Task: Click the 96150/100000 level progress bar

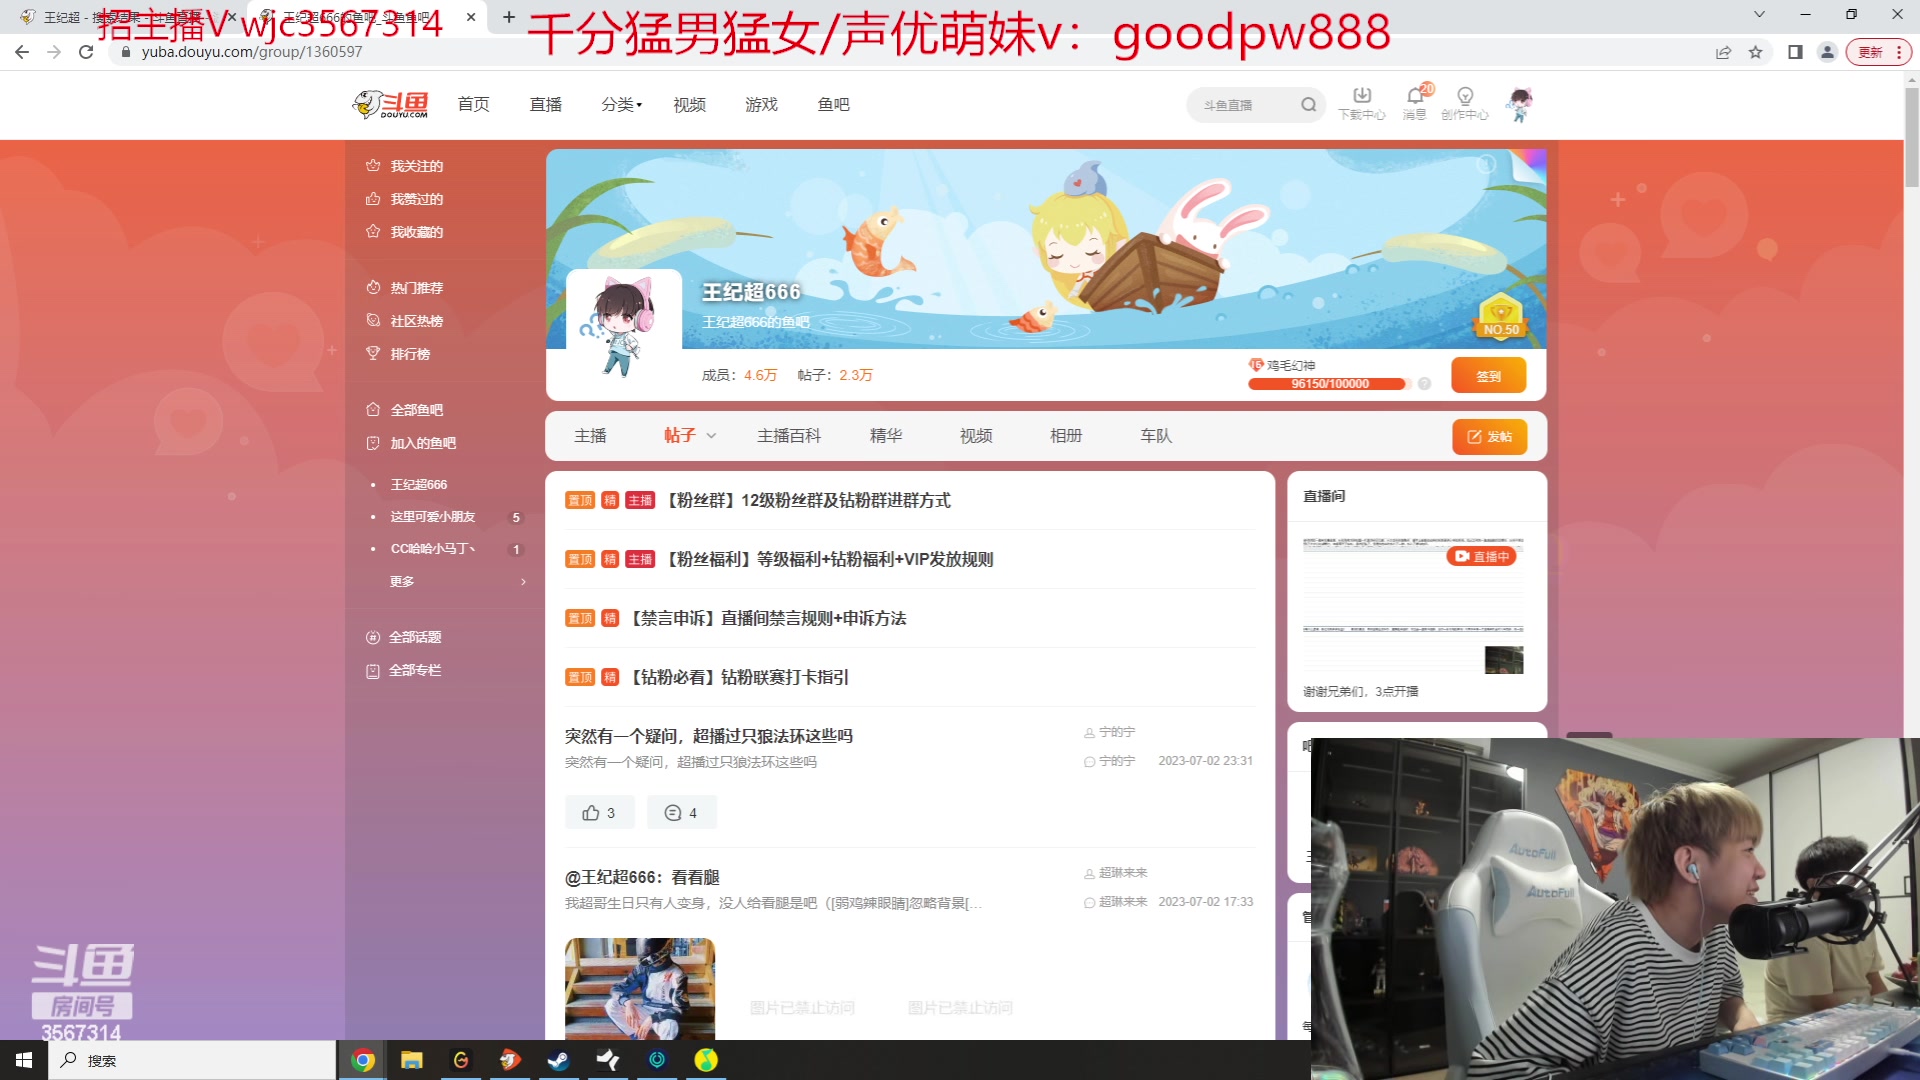Action: [x=1329, y=384]
